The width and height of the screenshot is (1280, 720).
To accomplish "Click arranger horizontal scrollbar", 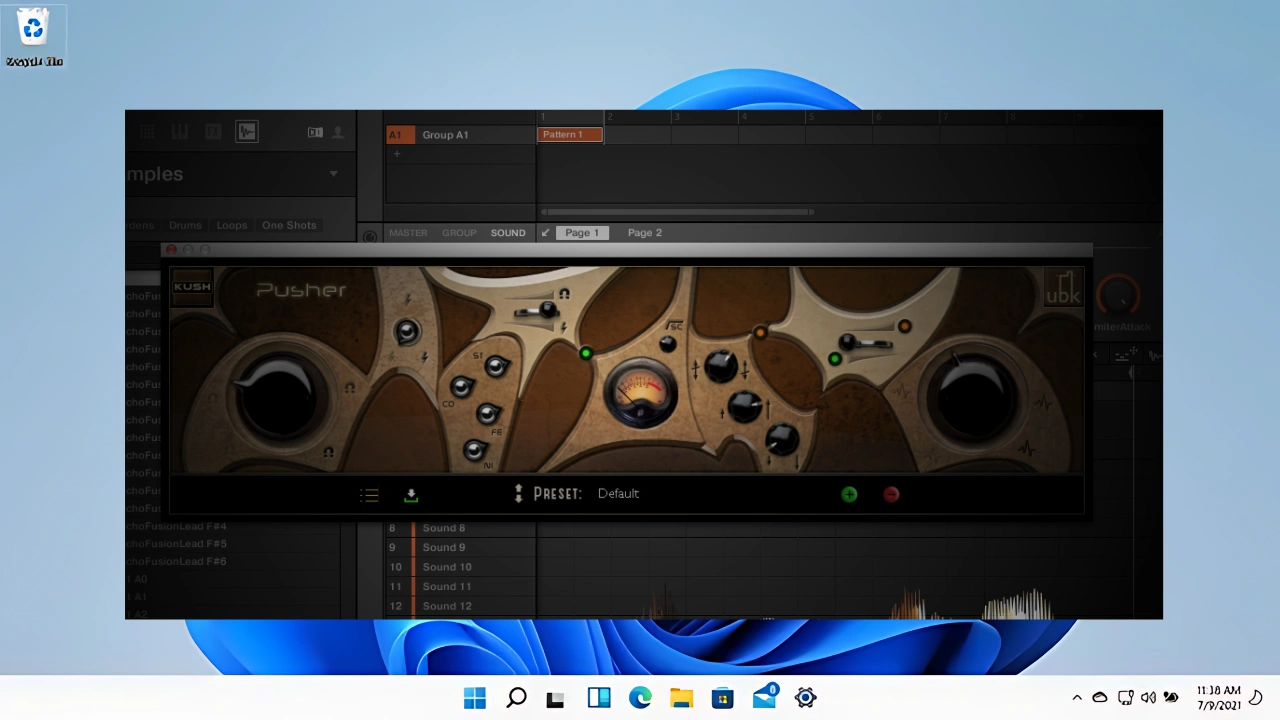I will [677, 212].
